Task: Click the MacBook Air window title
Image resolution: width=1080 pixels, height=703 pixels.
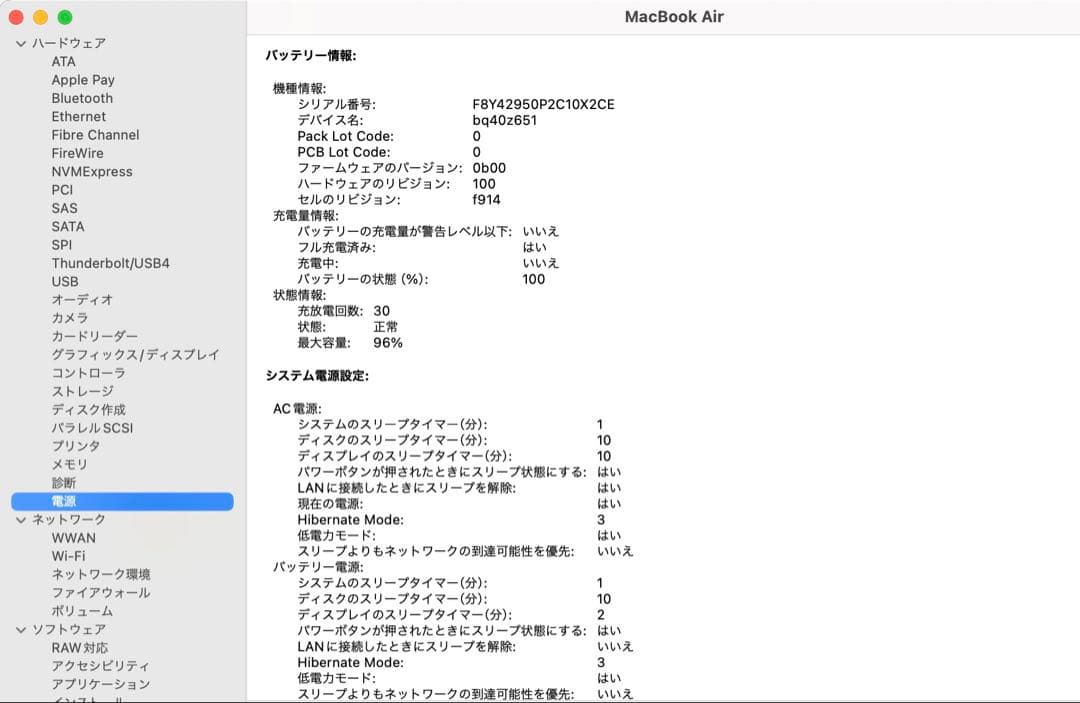Action: click(674, 17)
